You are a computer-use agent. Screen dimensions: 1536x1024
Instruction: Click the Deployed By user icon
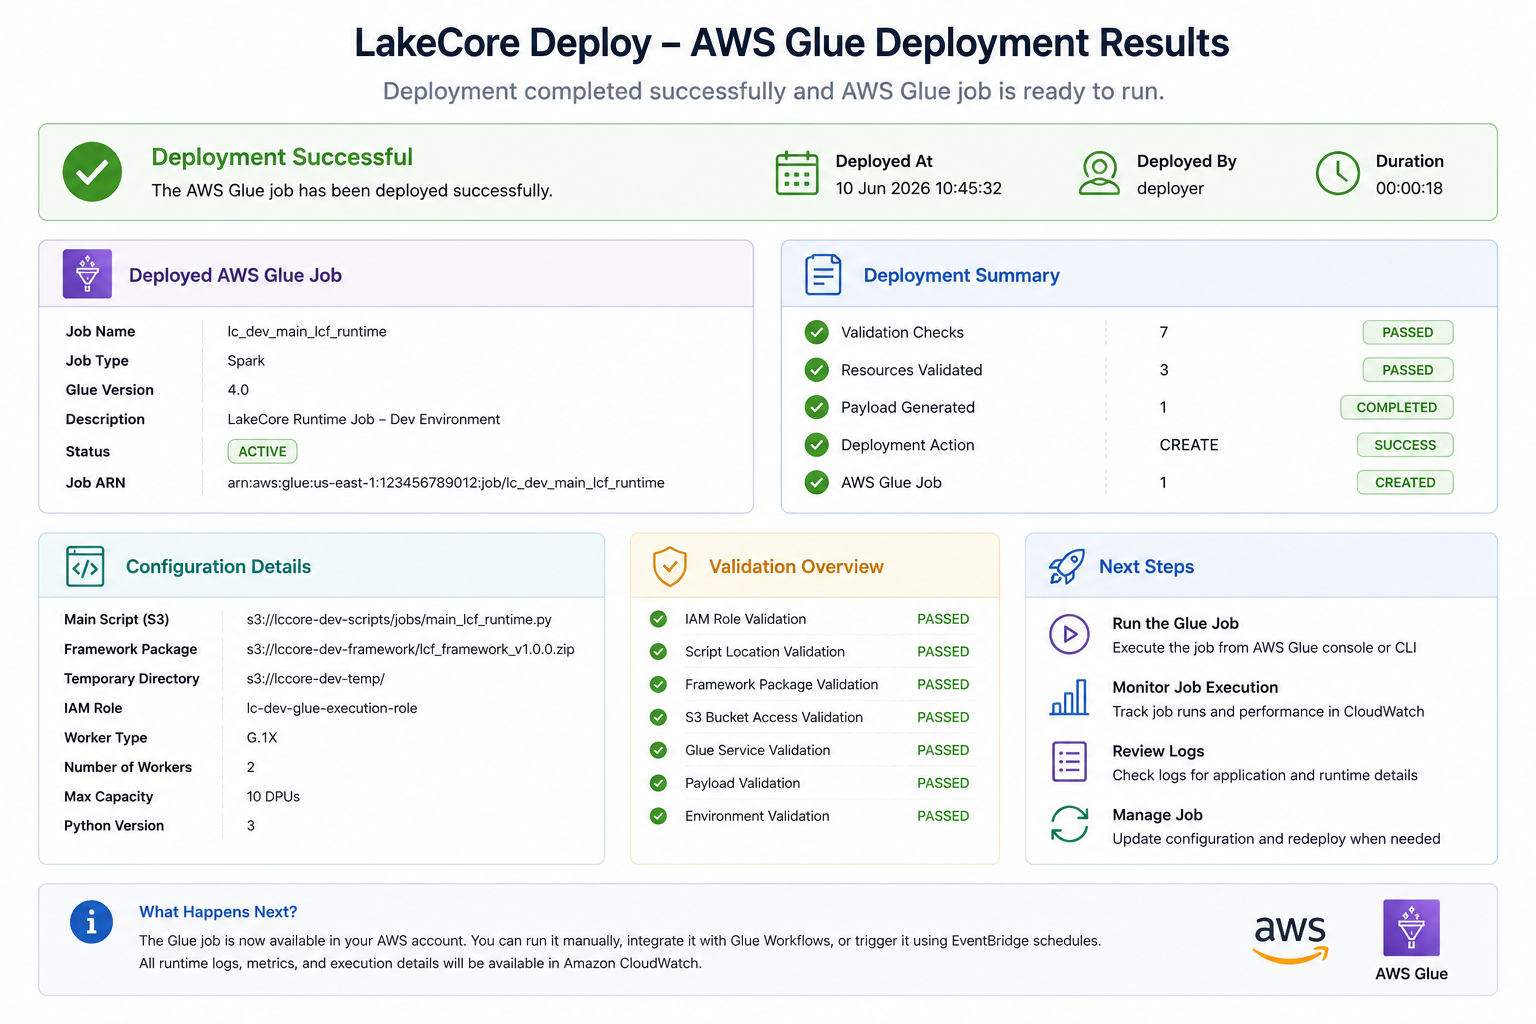(1099, 173)
